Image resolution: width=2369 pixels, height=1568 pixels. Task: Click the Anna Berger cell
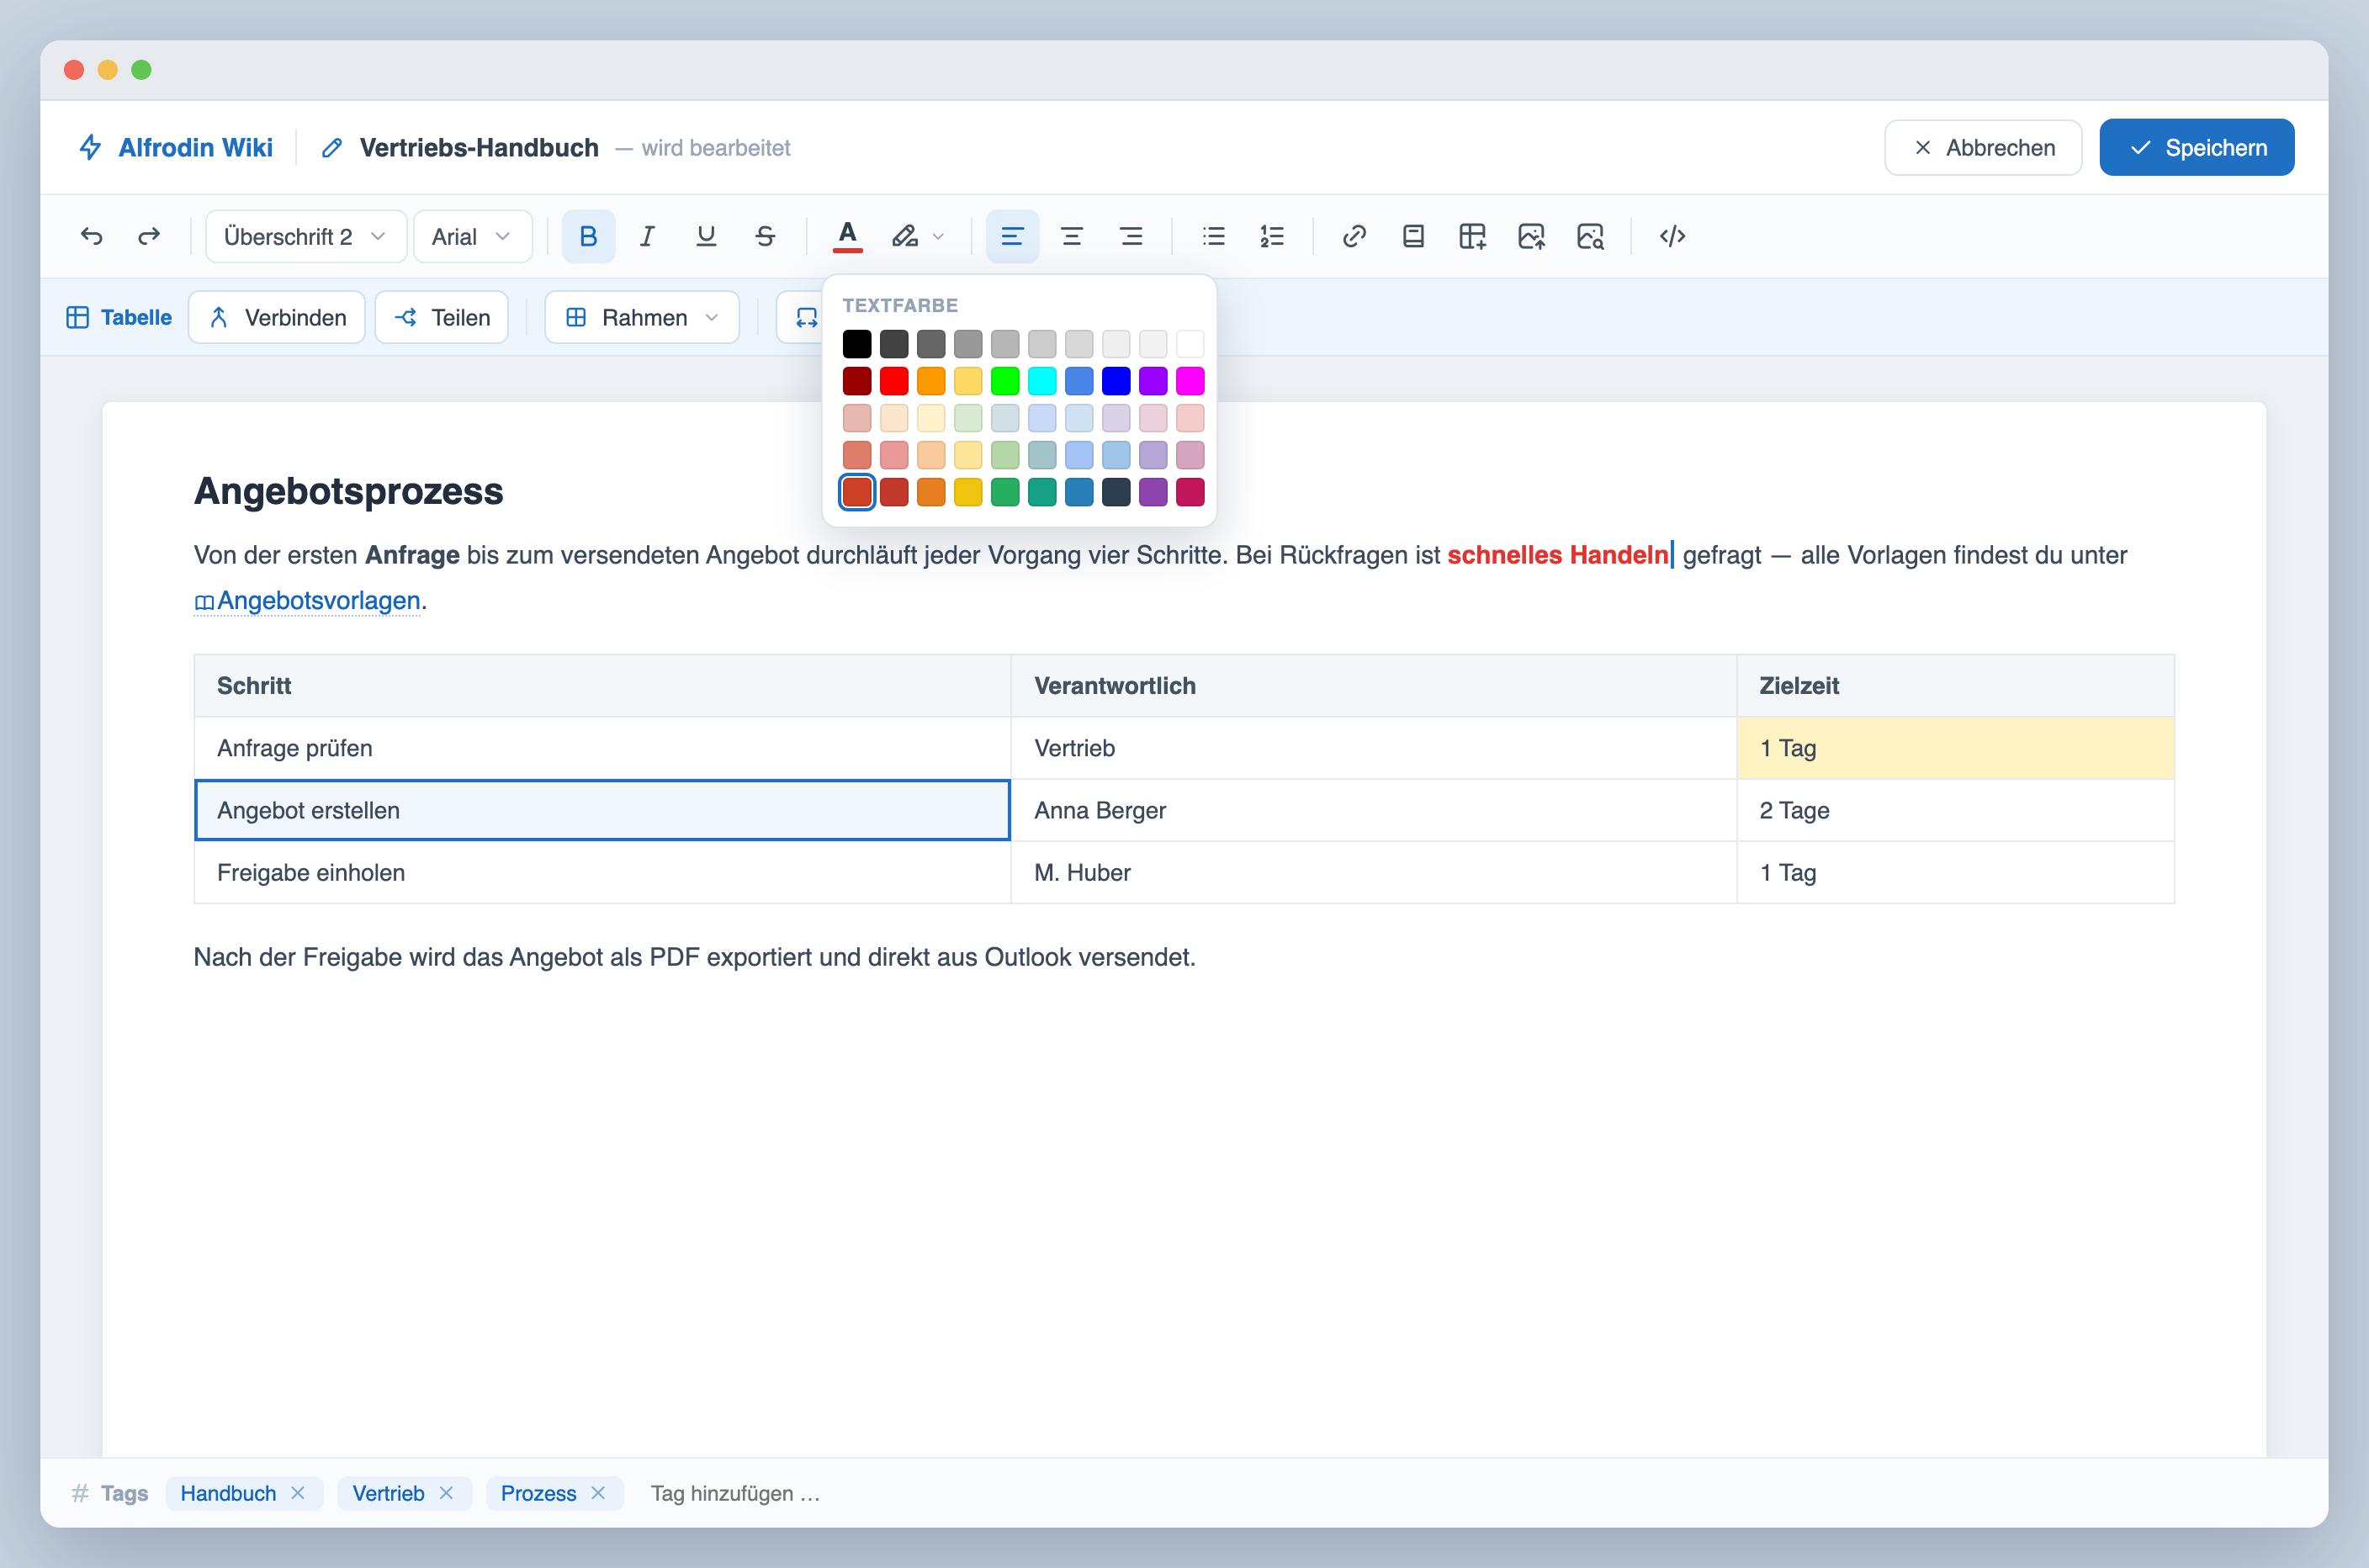[1374, 810]
